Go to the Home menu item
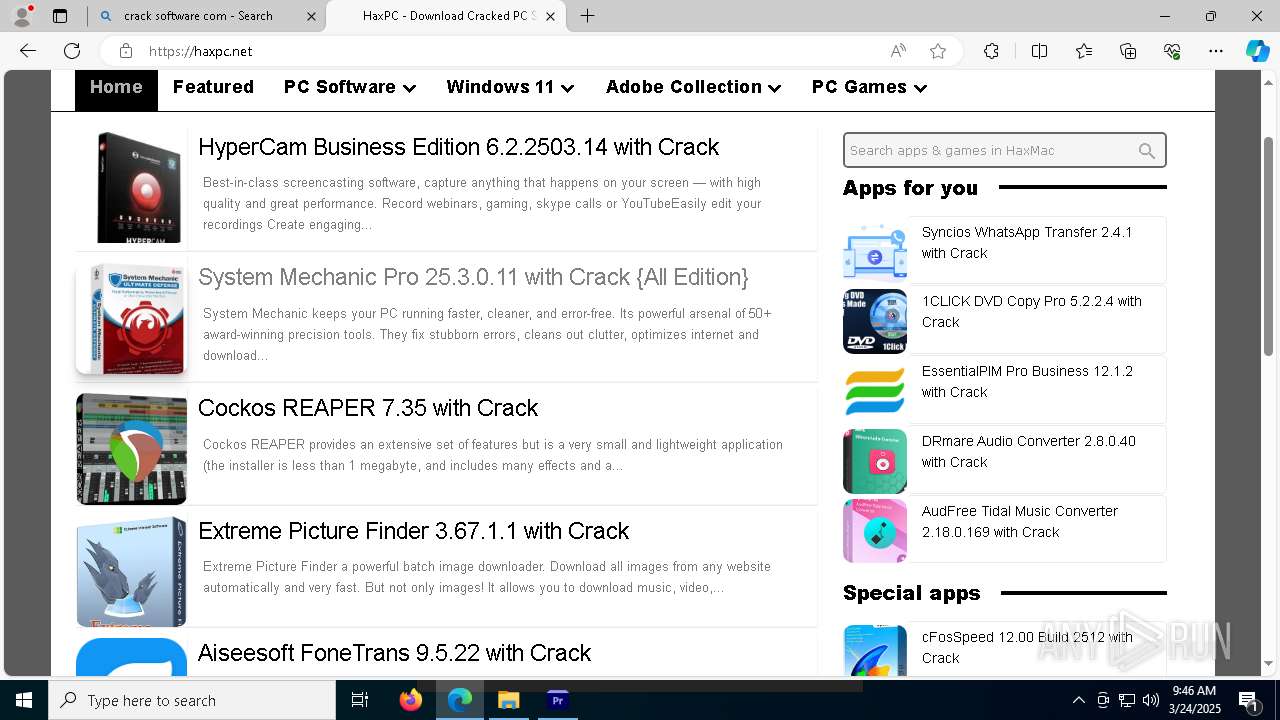Image resolution: width=1280 pixels, height=720 pixels. (116, 88)
